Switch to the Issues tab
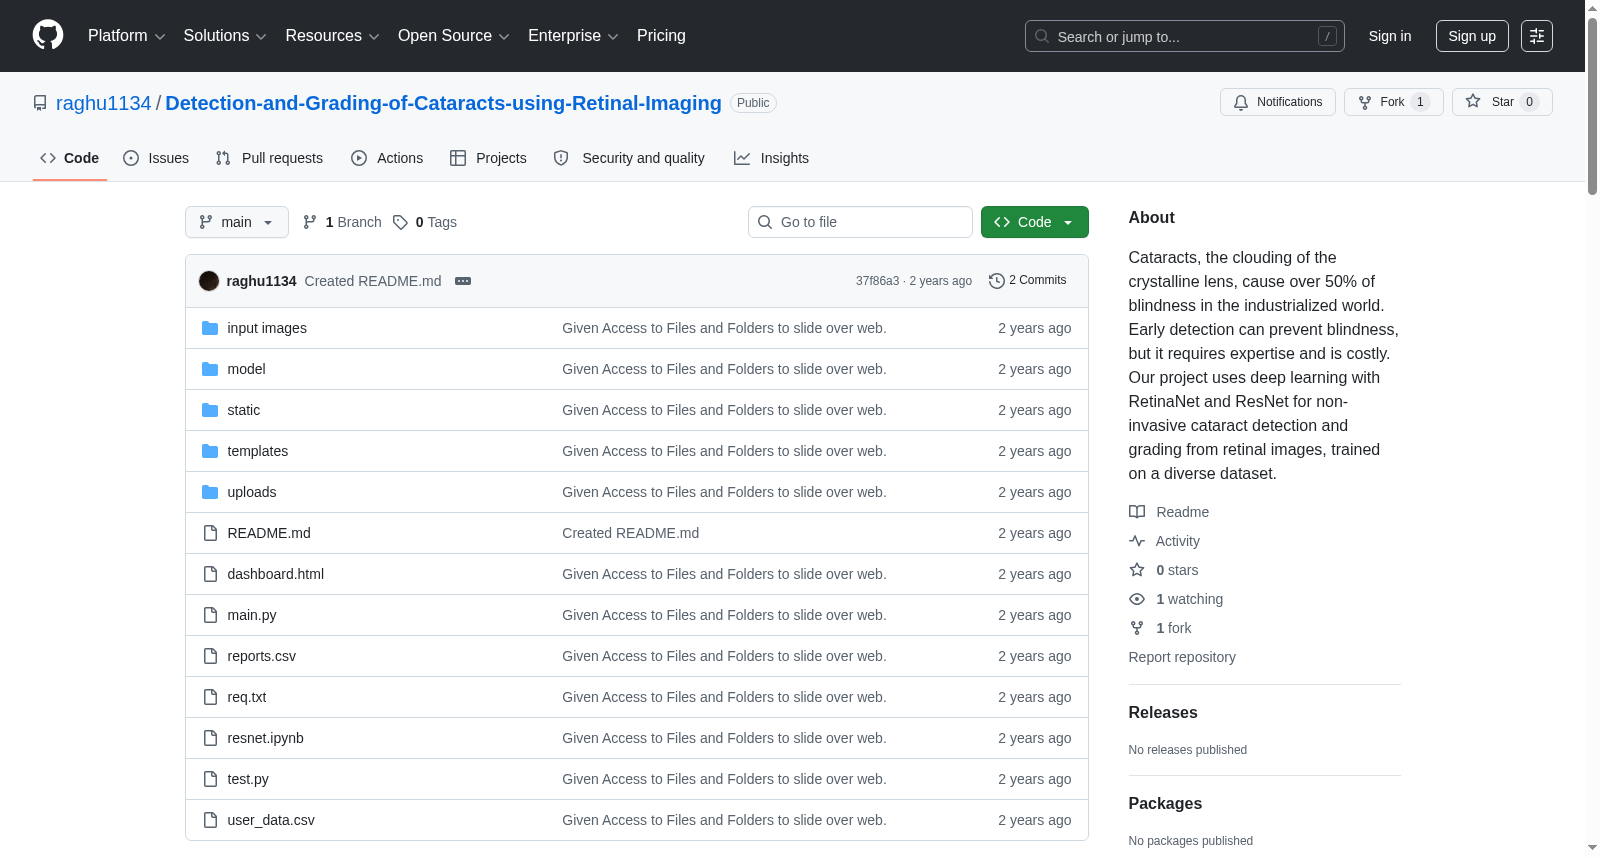Image resolution: width=1600 pixels, height=857 pixels. tap(156, 158)
